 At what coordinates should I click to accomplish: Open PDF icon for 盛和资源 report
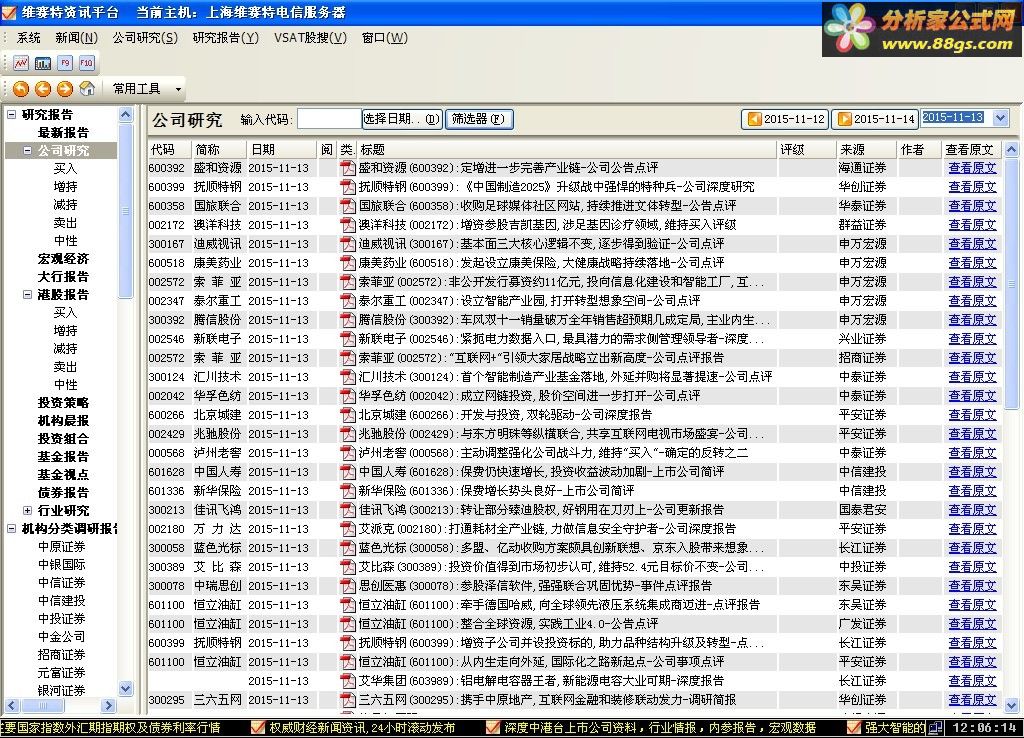(x=348, y=168)
